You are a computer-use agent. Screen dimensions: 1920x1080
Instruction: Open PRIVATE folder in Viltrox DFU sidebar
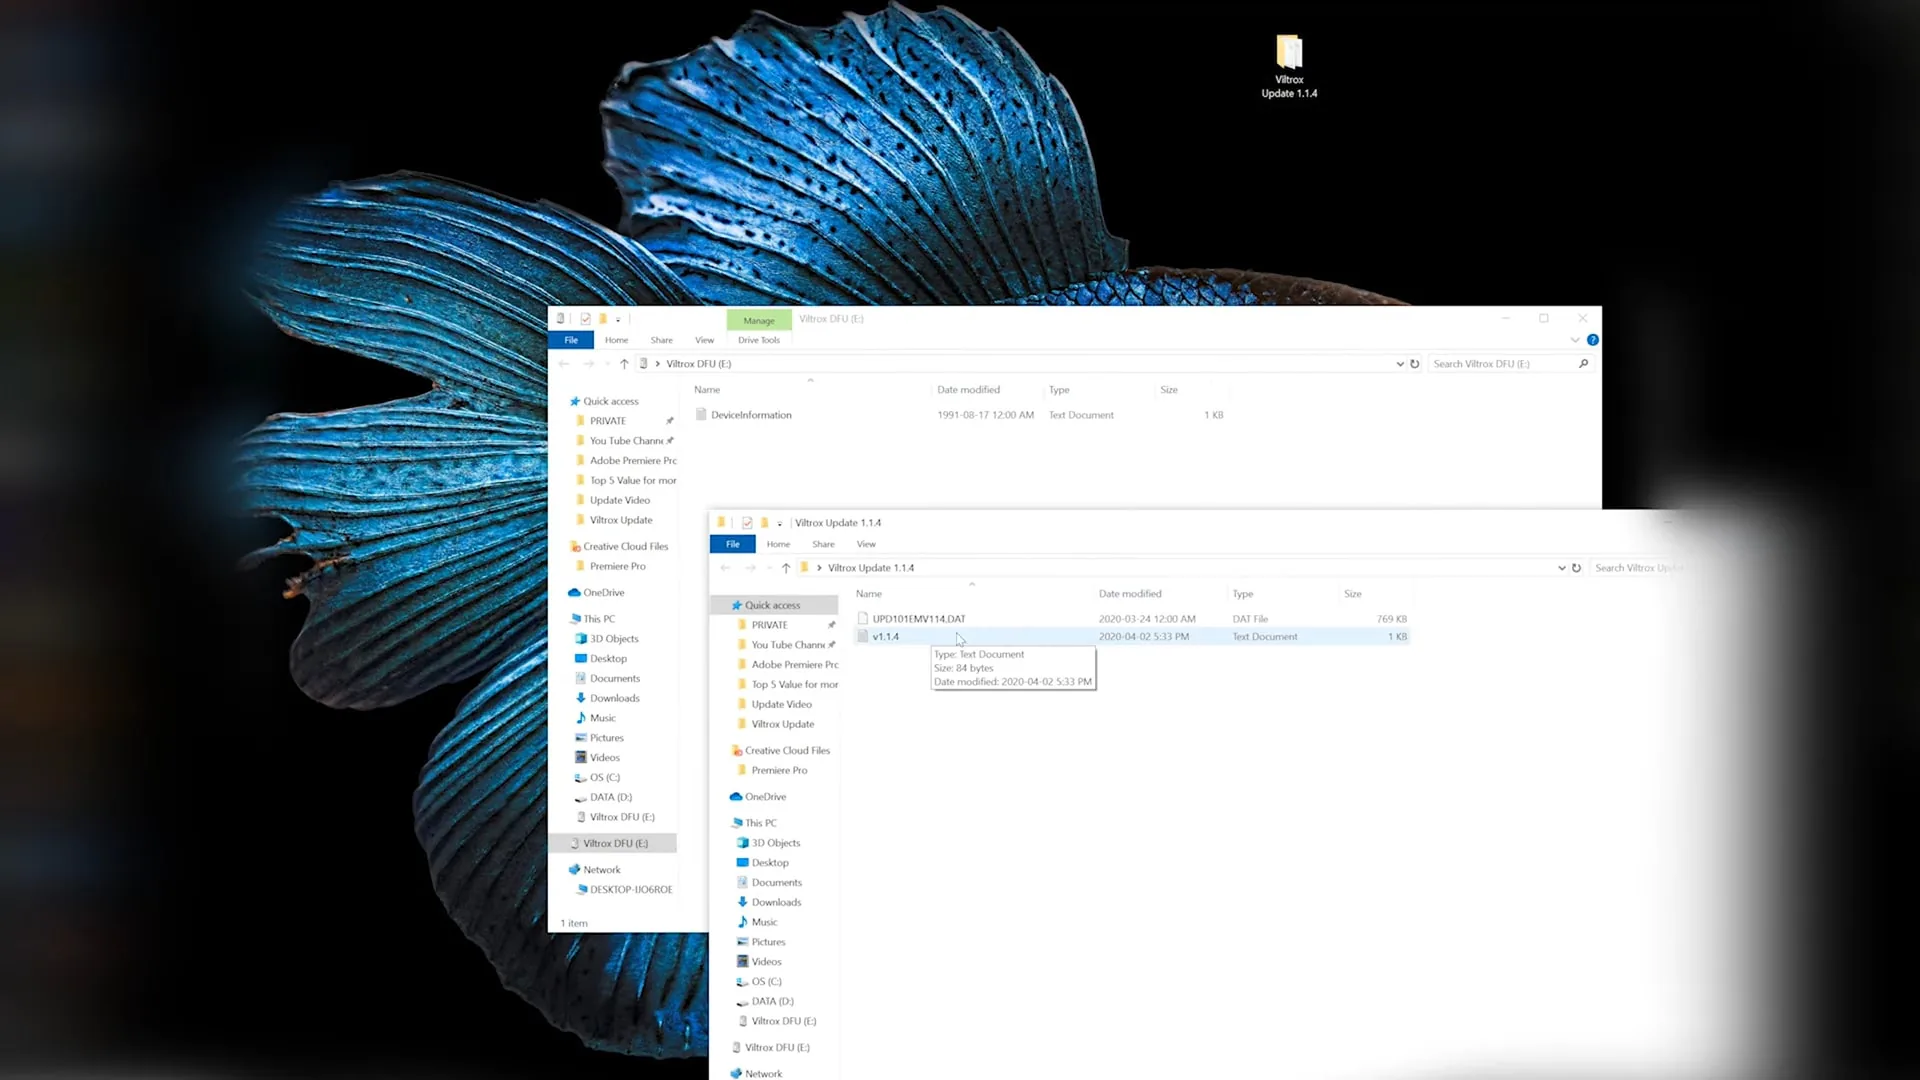(608, 421)
